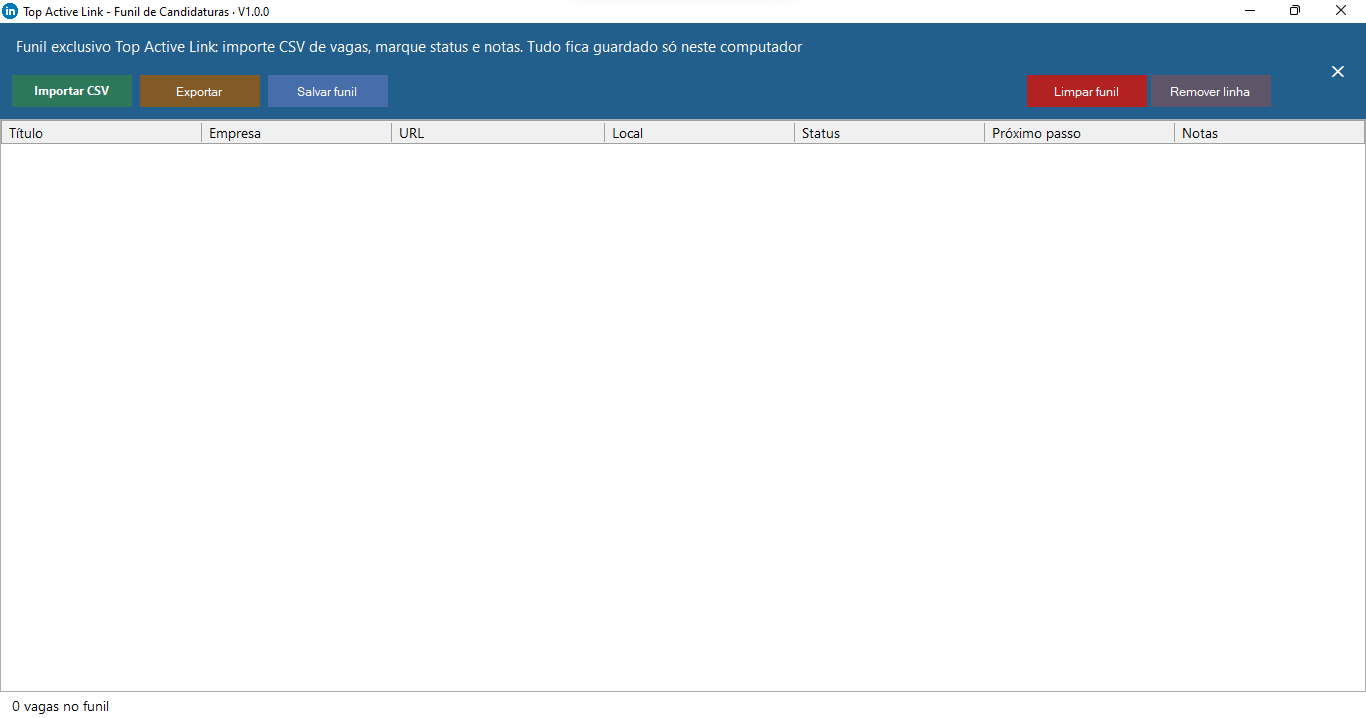This screenshot has height=718, width=1366.
Task: Minimize the Top Active Link window
Action: pos(1250,11)
